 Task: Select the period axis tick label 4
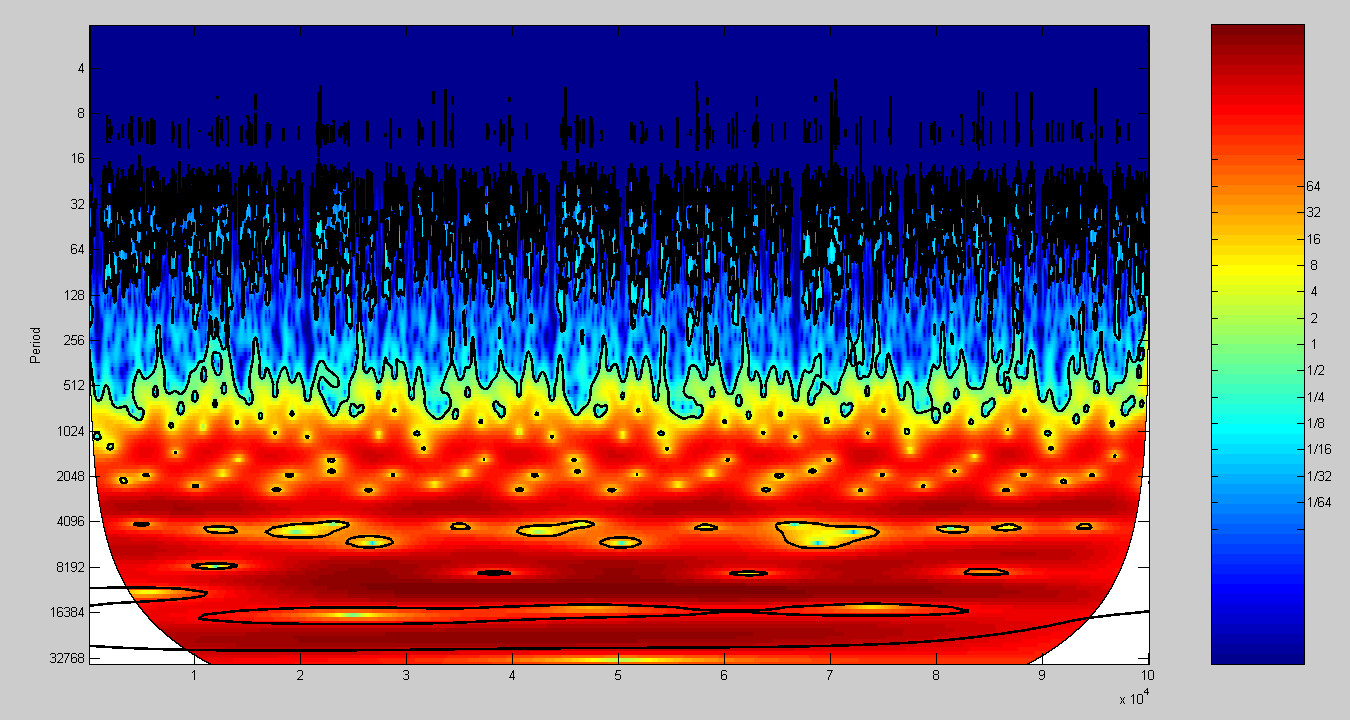(x=81, y=69)
